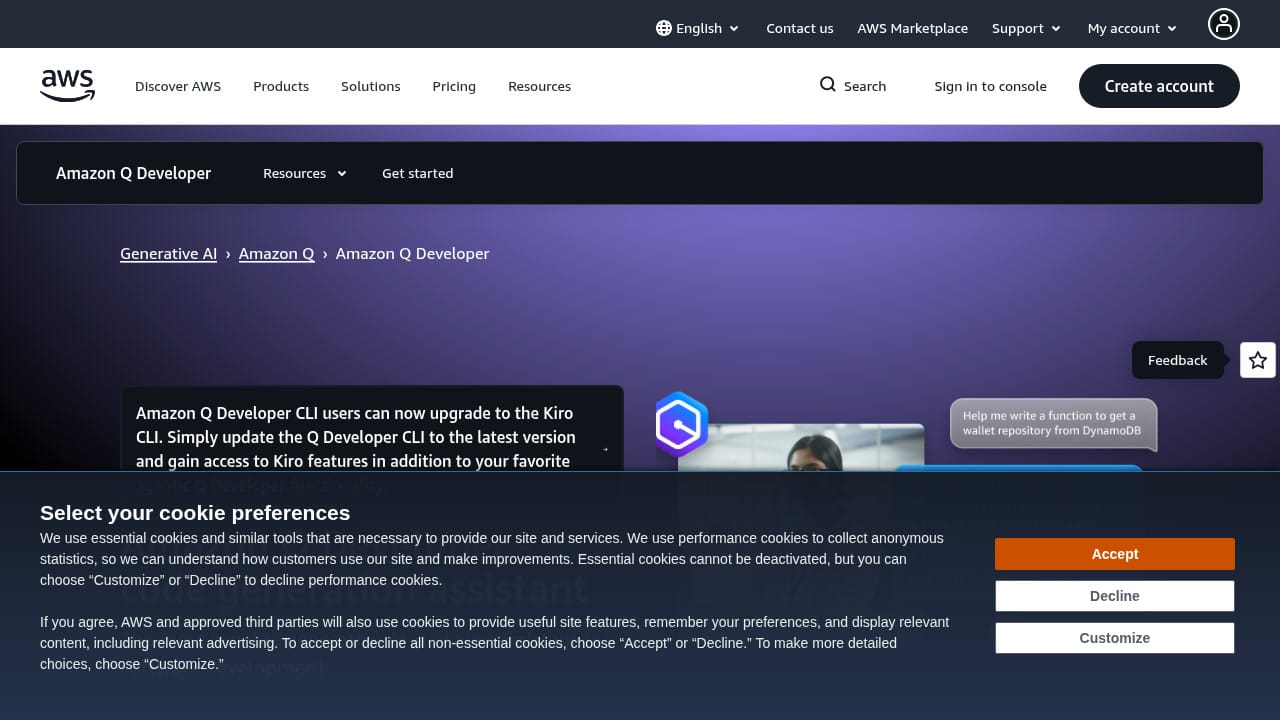Select the Amazon Q hexagon logo icon
Image resolution: width=1280 pixels, height=720 pixels.
pyautogui.click(x=681, y=425)
